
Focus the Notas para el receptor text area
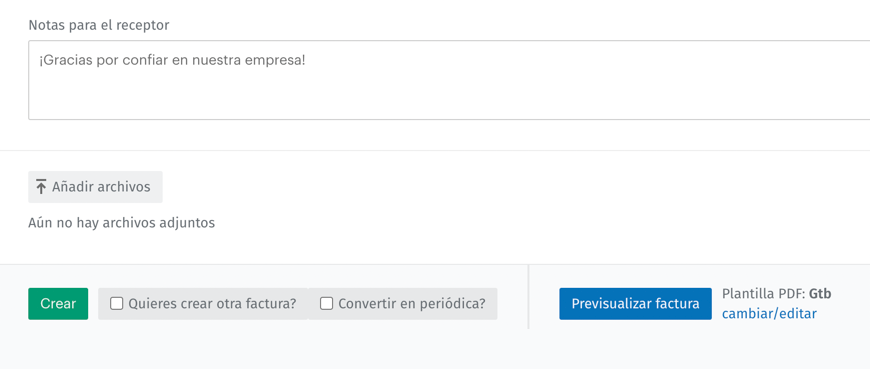[x=449, y=80]
